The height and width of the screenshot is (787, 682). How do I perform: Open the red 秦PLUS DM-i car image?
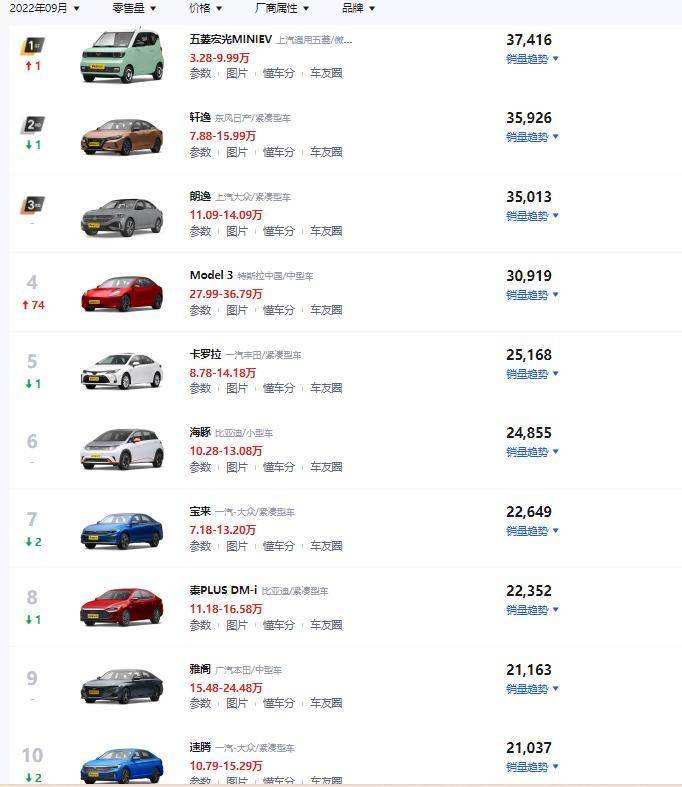click(122, 607)
